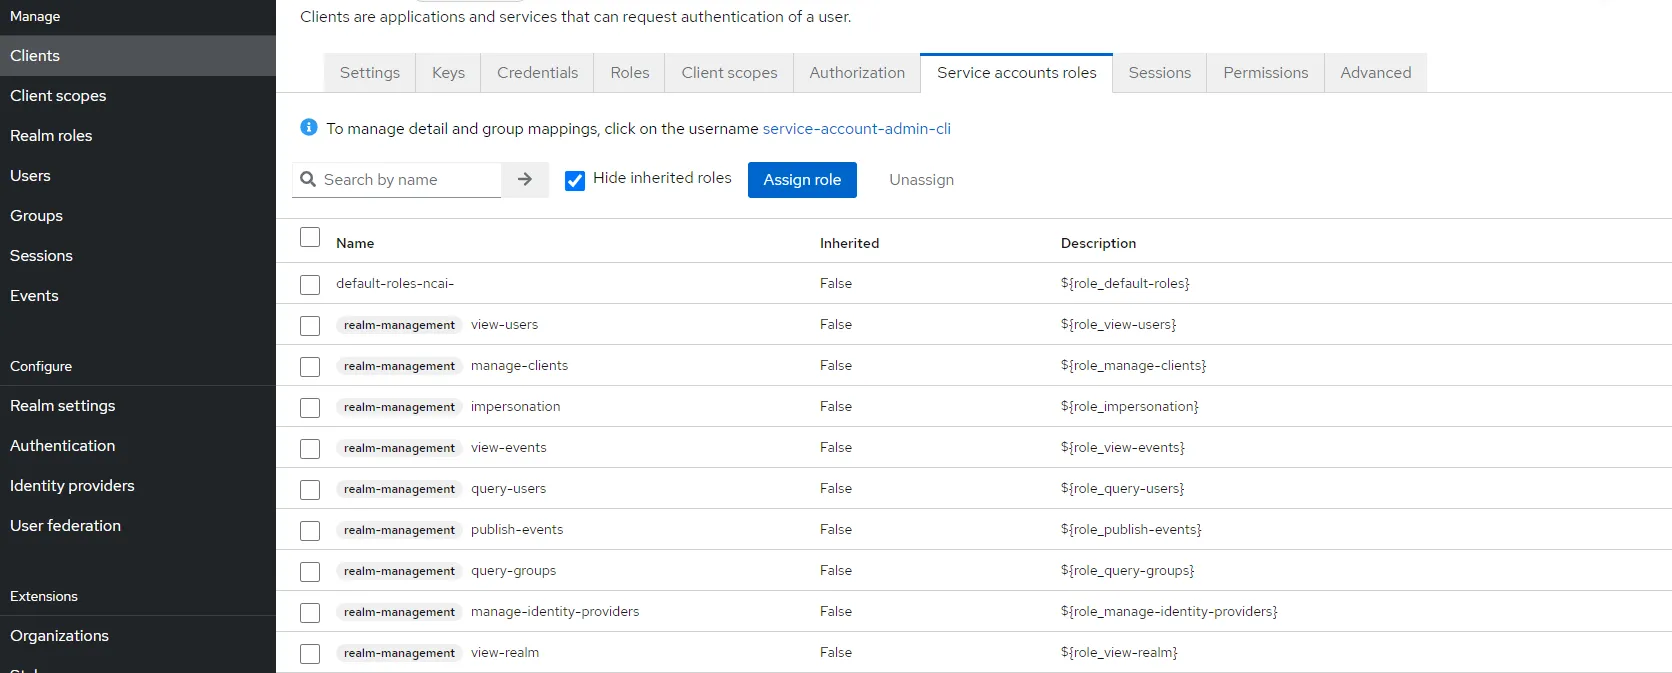This screenshot has height=673, width=1672.
Task: Click the search arrow submit button
Action: tap(525, 180)
